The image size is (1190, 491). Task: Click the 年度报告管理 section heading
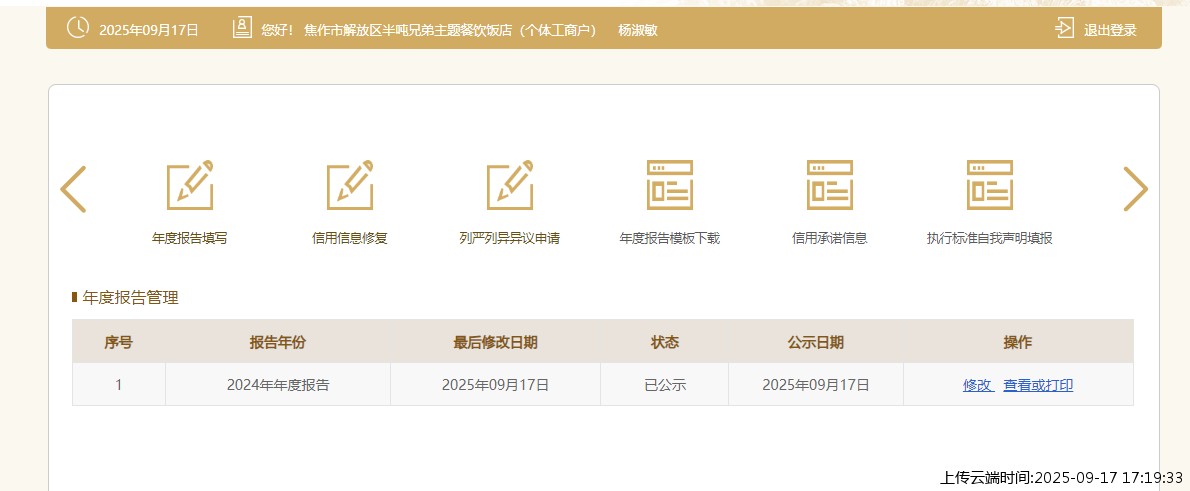coord(131,298)
